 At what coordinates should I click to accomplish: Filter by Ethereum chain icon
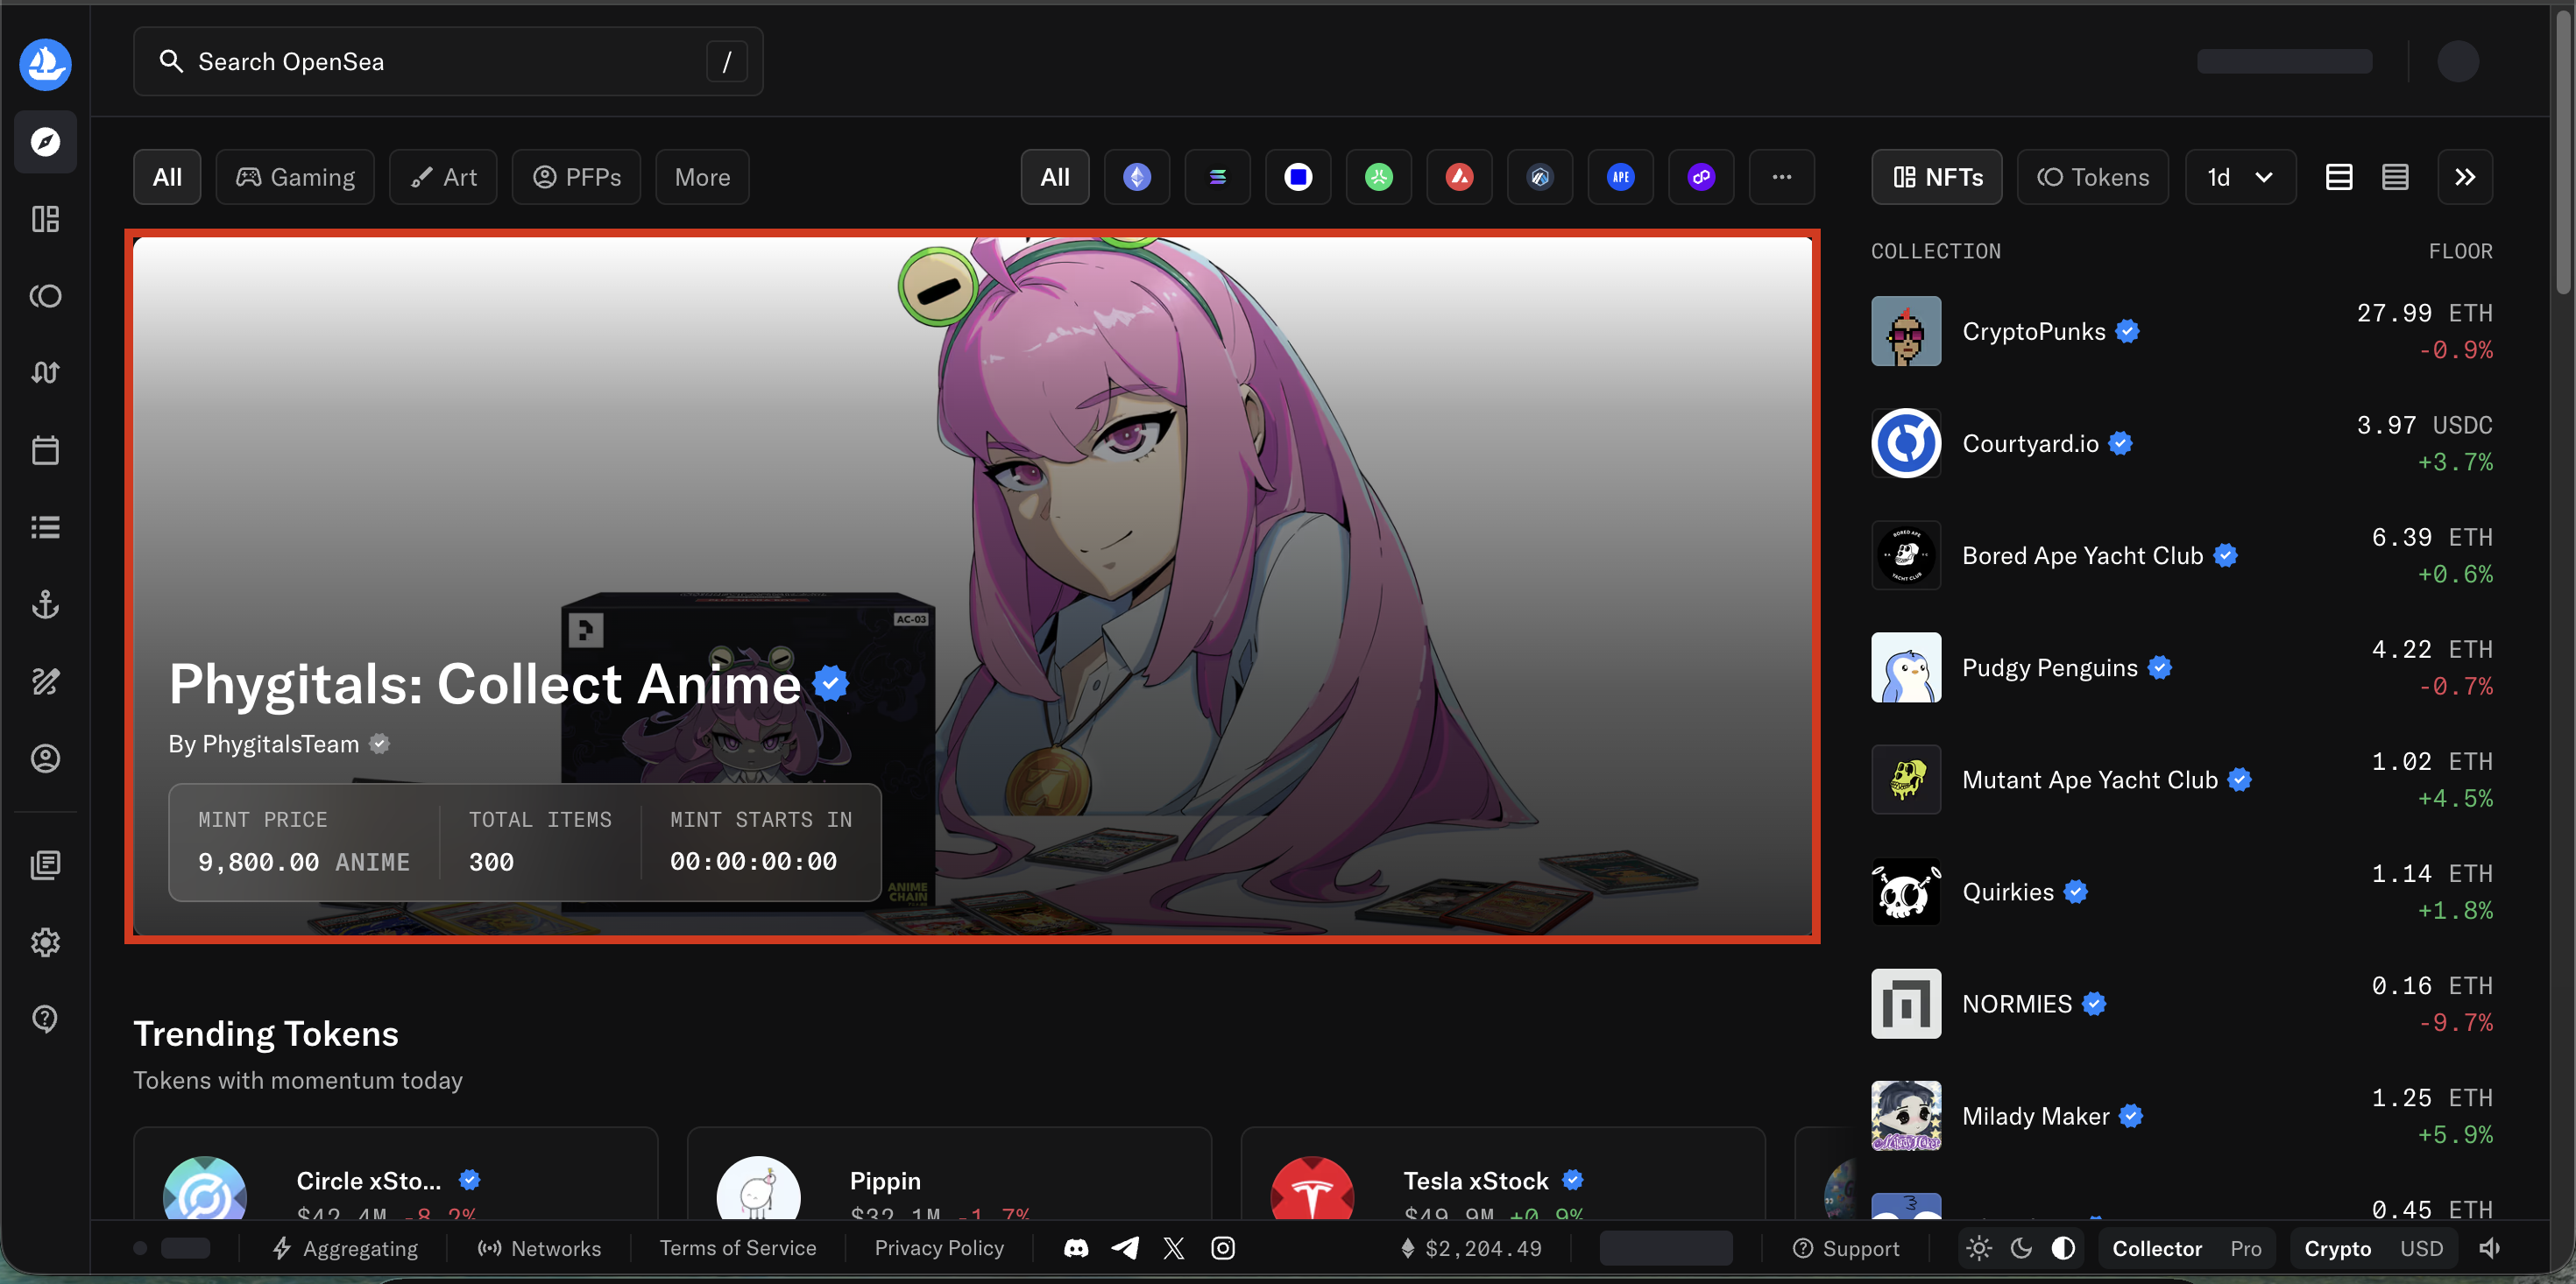pos(1136,177)
